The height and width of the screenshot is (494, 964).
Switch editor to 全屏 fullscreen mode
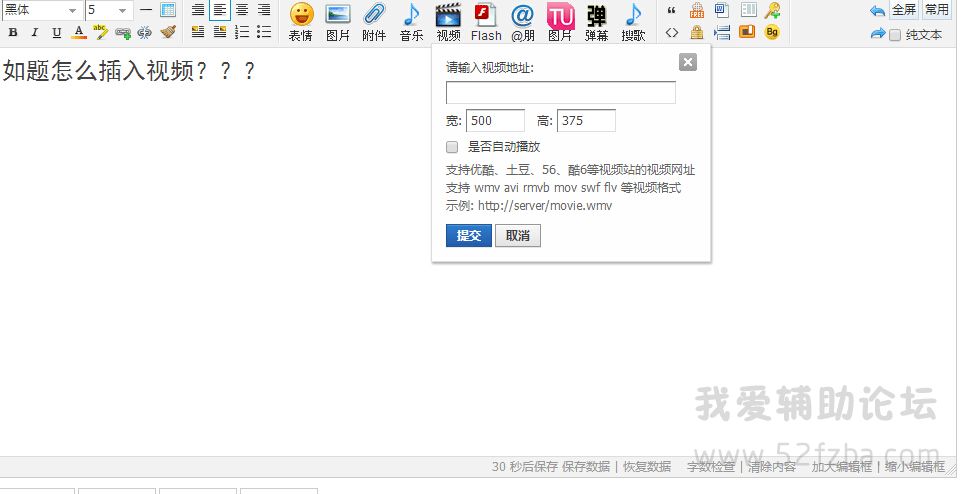tap(904, 10)
